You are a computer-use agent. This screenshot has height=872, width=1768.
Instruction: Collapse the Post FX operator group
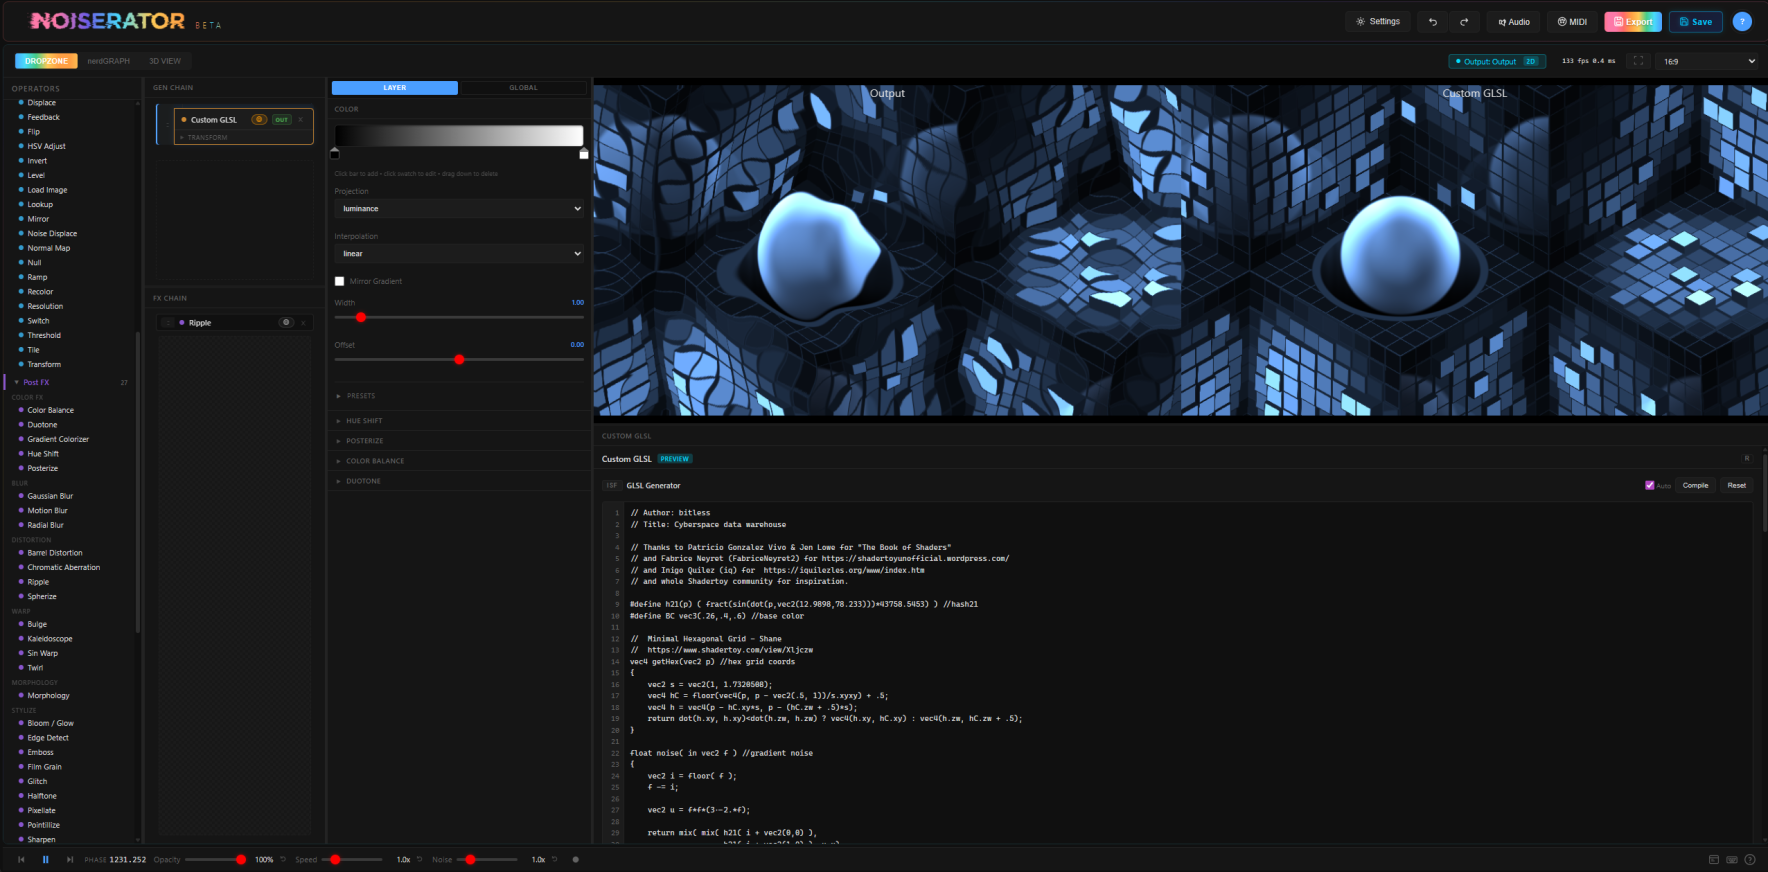pos(70,382)
